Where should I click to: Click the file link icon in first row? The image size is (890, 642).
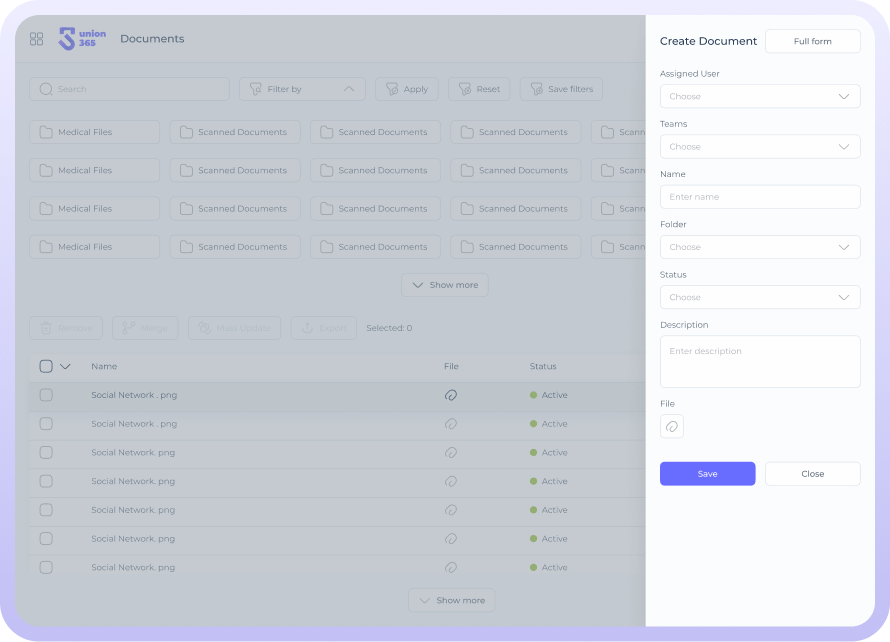click(x=451, y=395)
